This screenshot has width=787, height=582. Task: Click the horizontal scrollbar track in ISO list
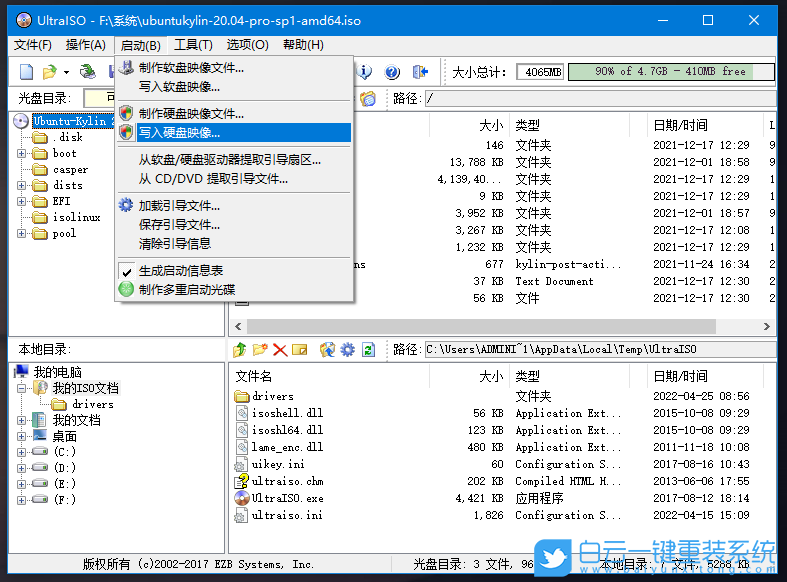(502, 326)
